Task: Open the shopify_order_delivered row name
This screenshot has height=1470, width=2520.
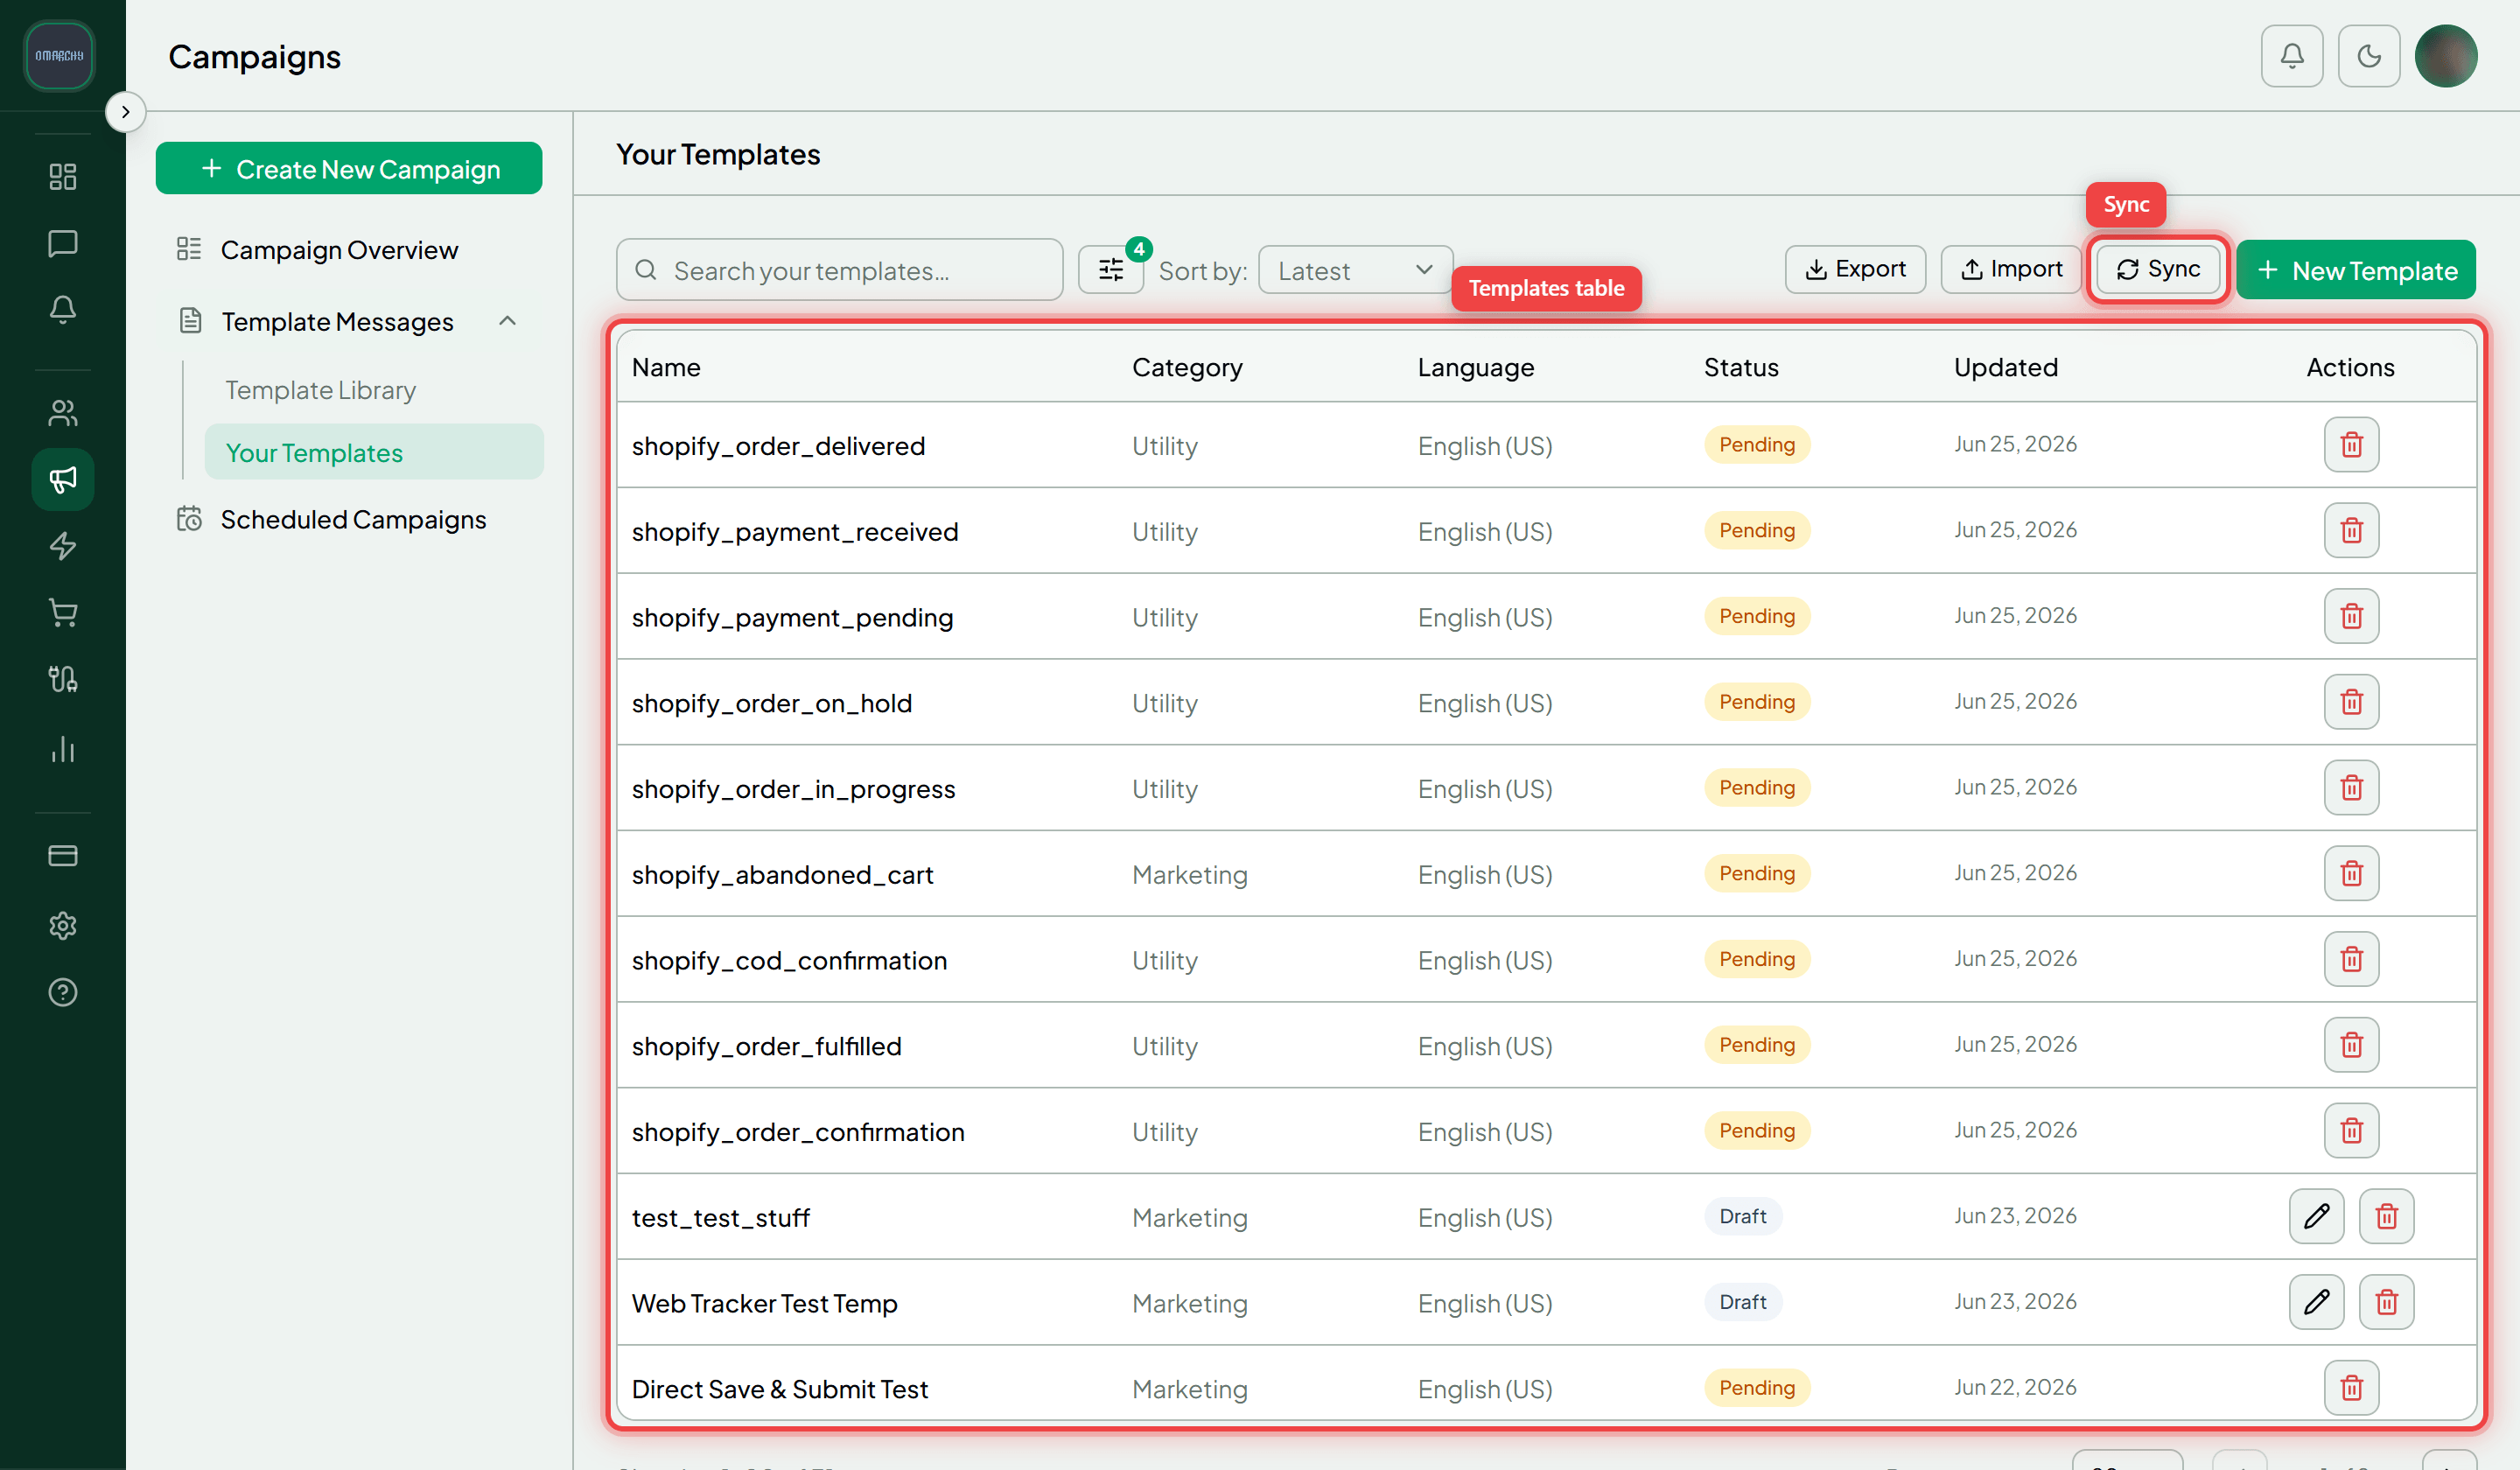Action: [778, 446]
